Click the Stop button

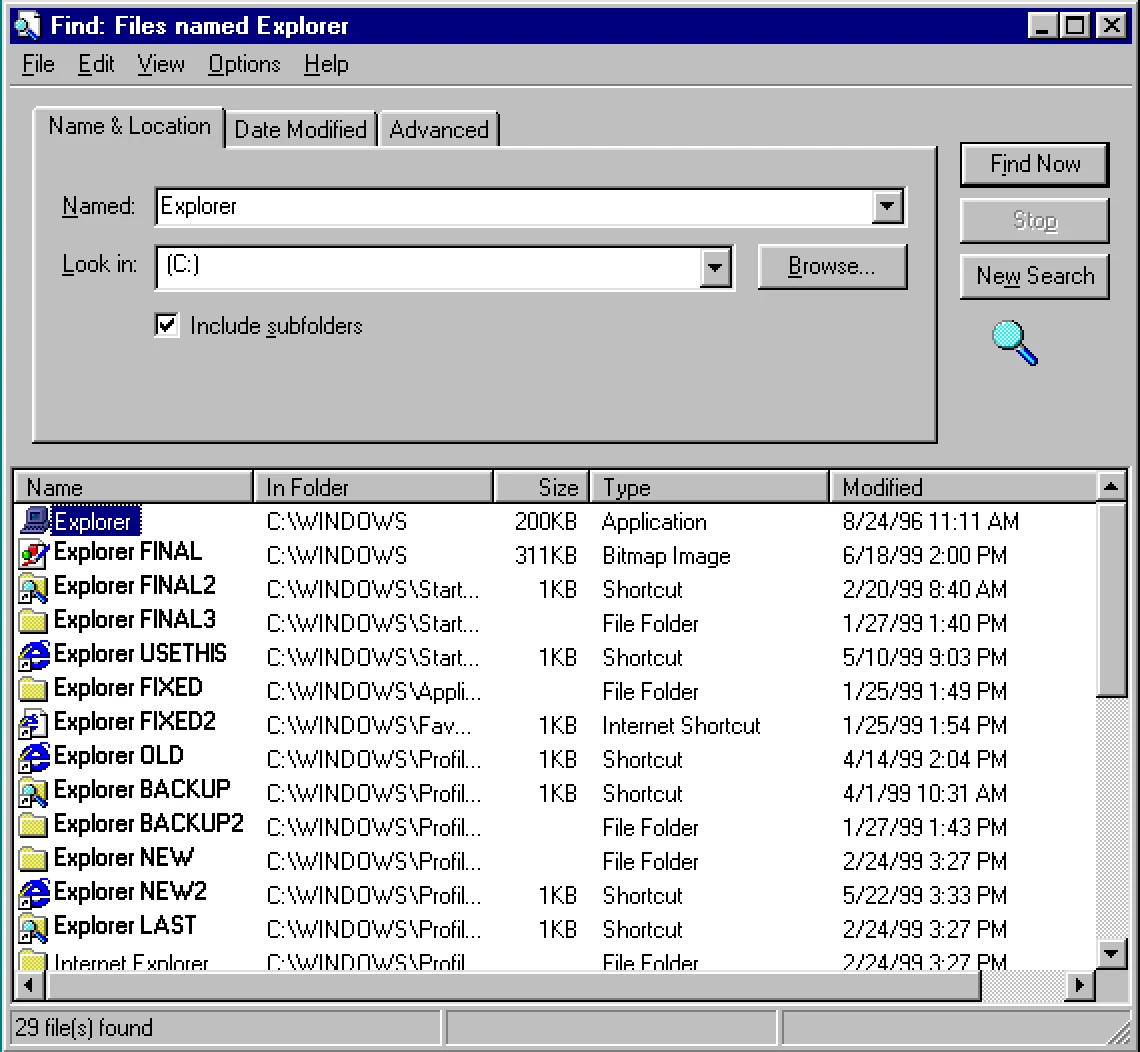(1035, 220)
